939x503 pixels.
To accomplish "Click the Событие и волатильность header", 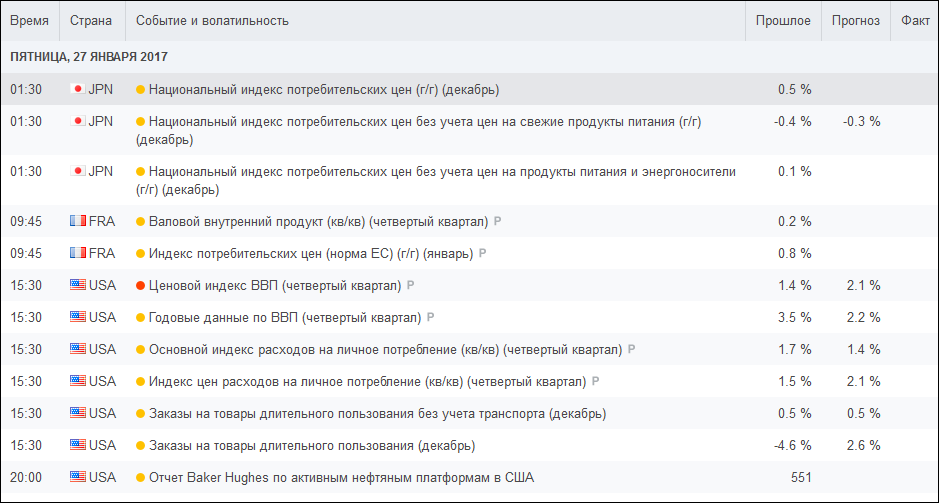I will (213, 21).
